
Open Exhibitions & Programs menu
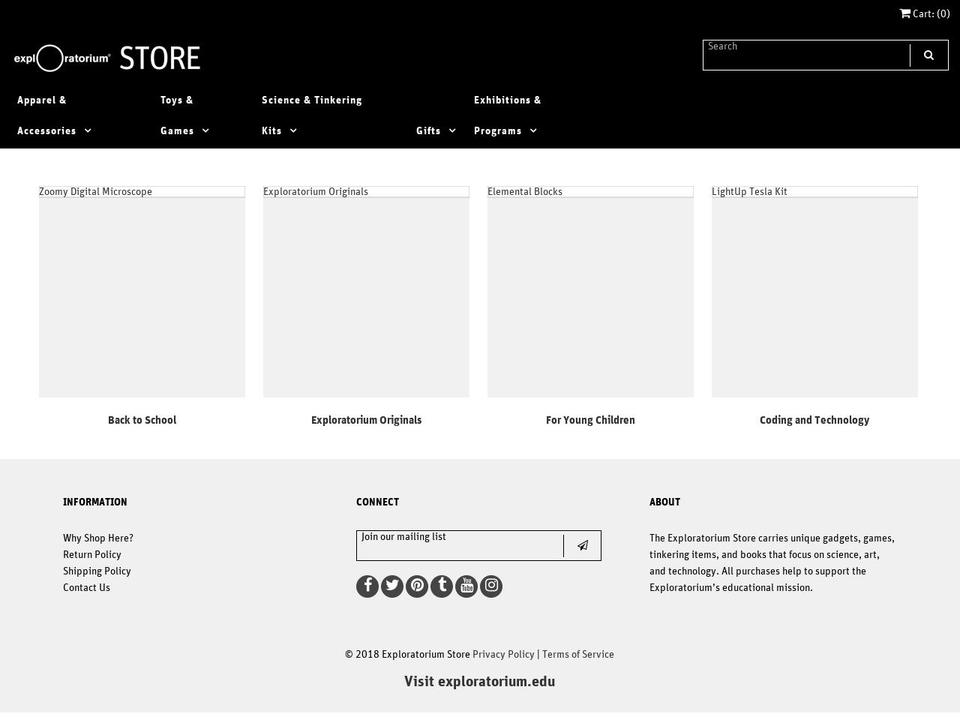pyautogui.click(x=508, y=115)
